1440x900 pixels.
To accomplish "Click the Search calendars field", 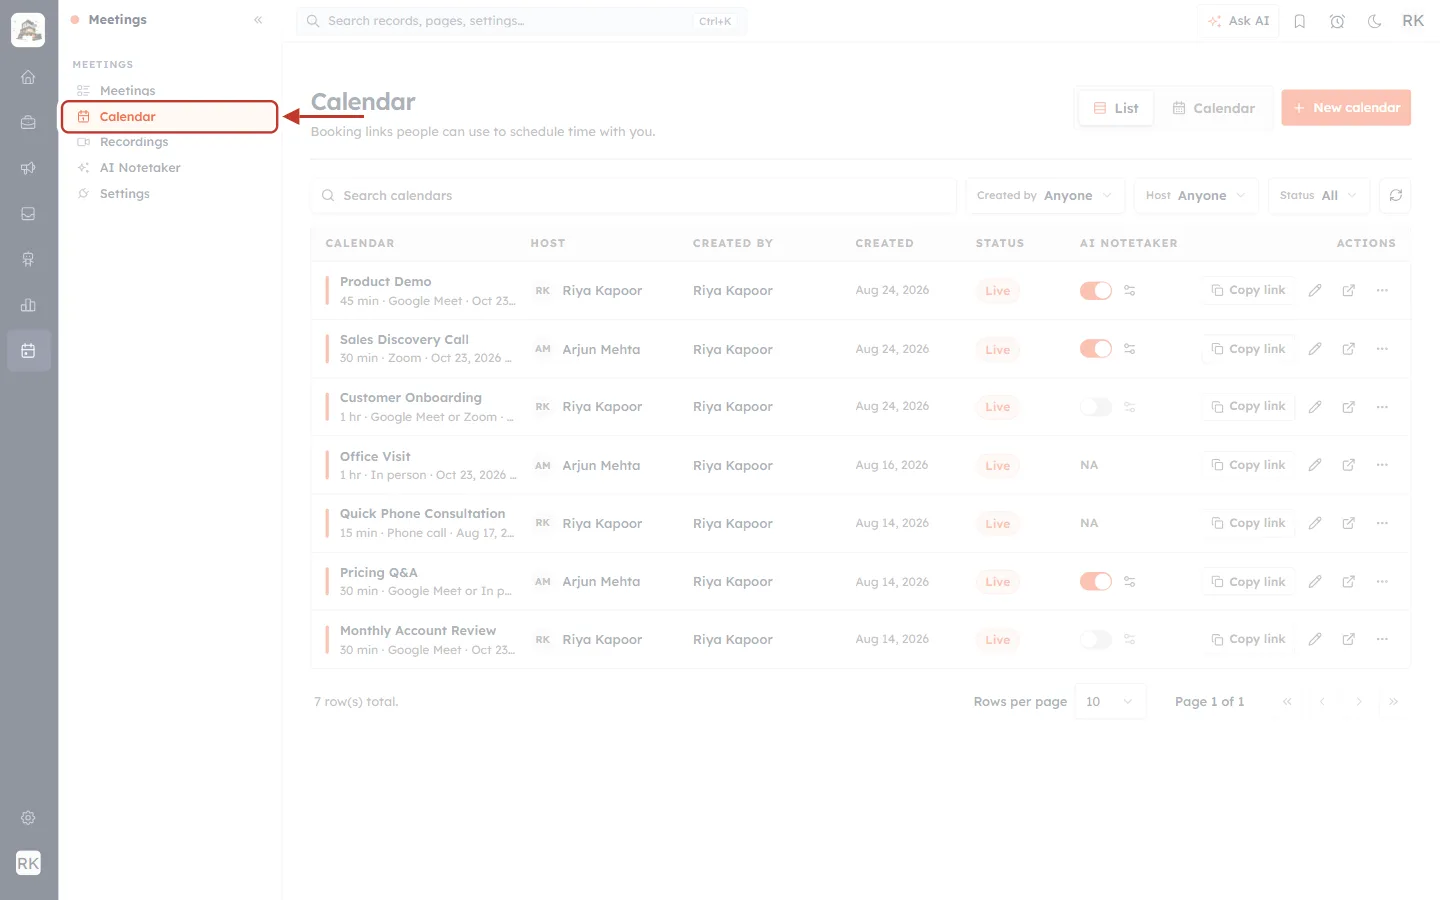I will point(633,195).
